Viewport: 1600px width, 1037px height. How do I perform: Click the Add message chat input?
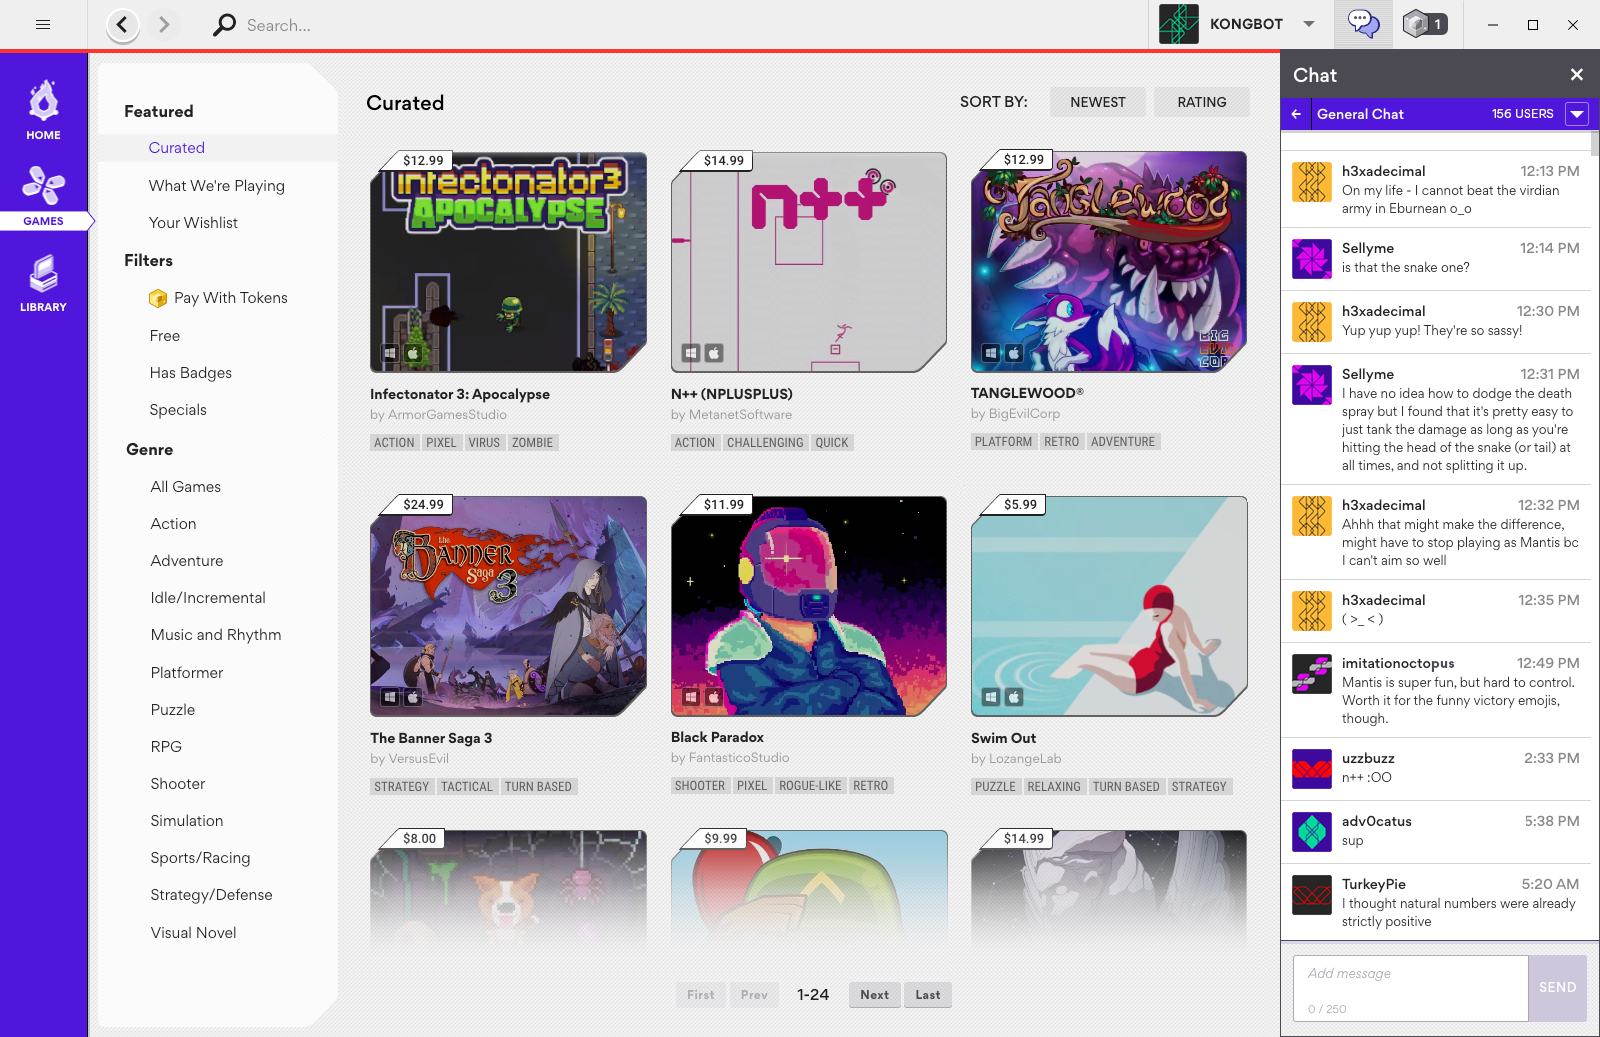tap(1410, 974)
